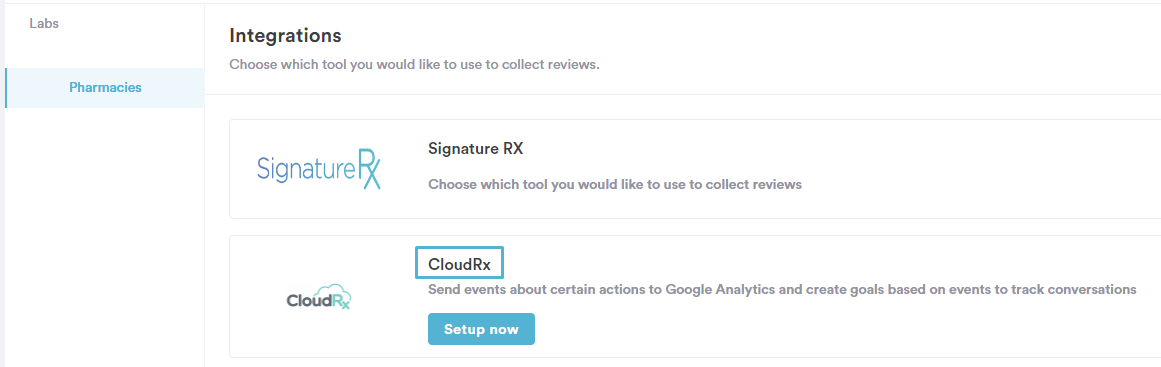Click the blue active bar beside Pharmacies
The width and height of the screenshot is (1161, 367).
(6, 88)
